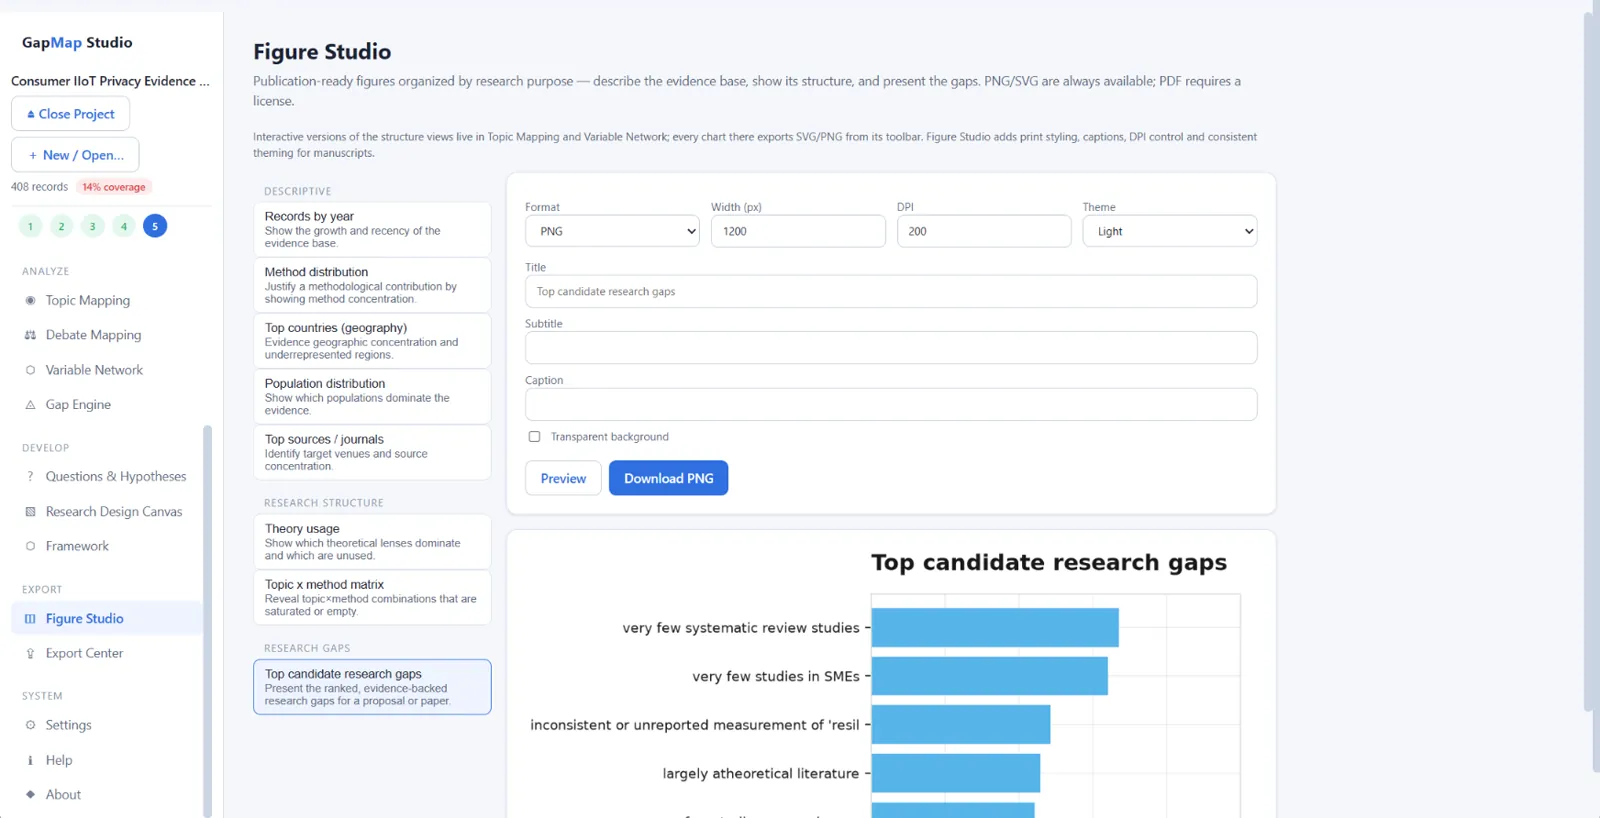Click the inconsistent or unreported measurement chart bar
The height and width of the screenshot is (818, 1600).
[x=961, y=725]
